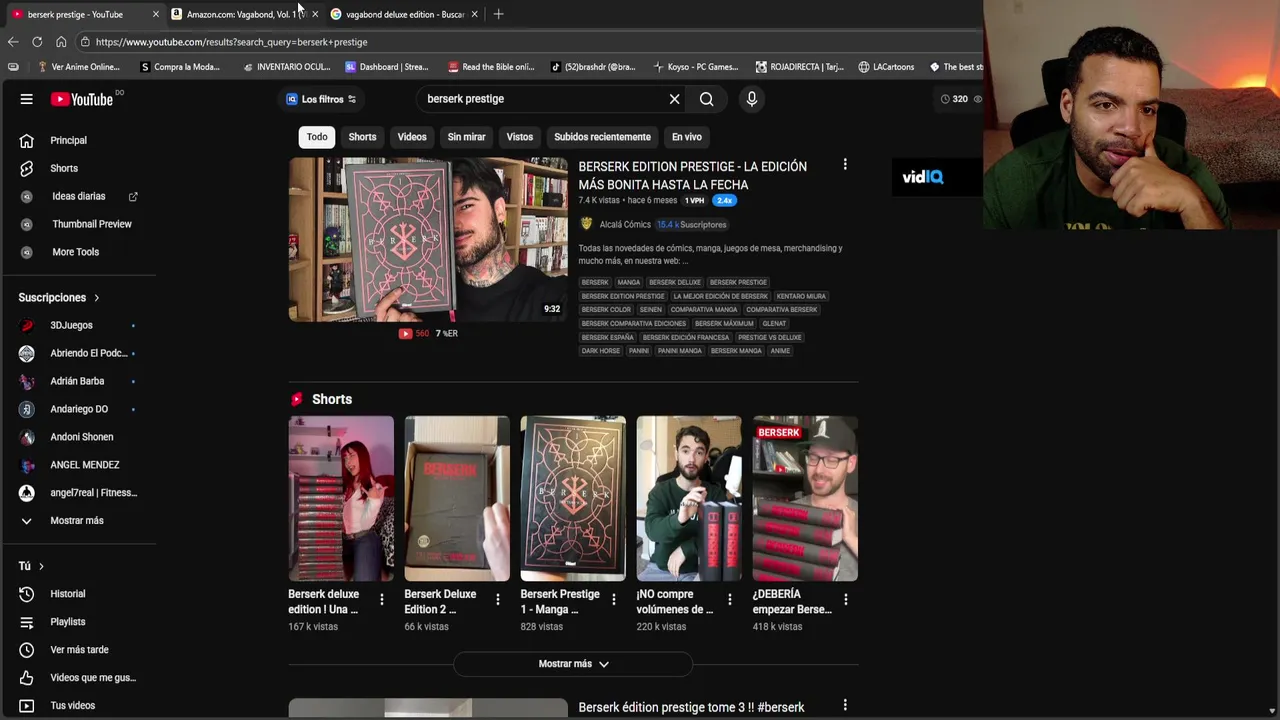Open options for DEBERÍA empezar short
1280x720 pixels.
coord(845,599)
